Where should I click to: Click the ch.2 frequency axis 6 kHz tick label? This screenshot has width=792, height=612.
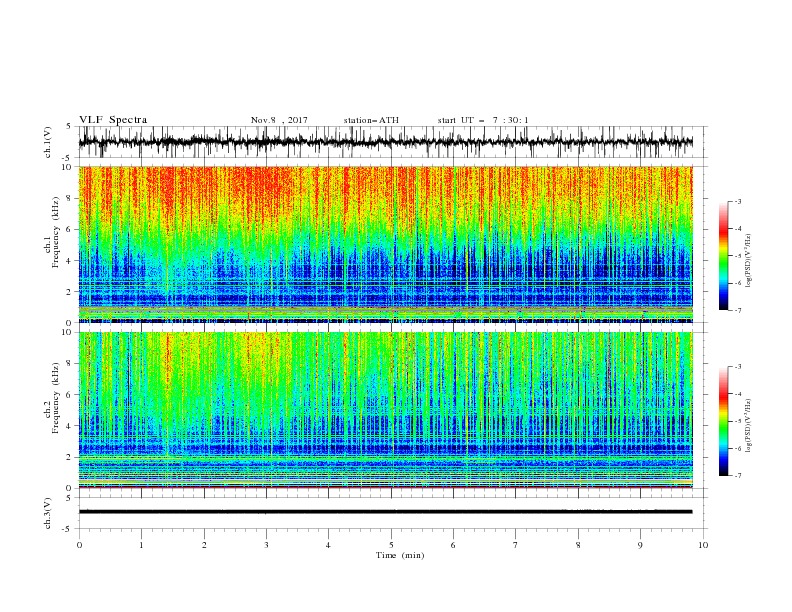pyautogui.click(x=69, y=395)
